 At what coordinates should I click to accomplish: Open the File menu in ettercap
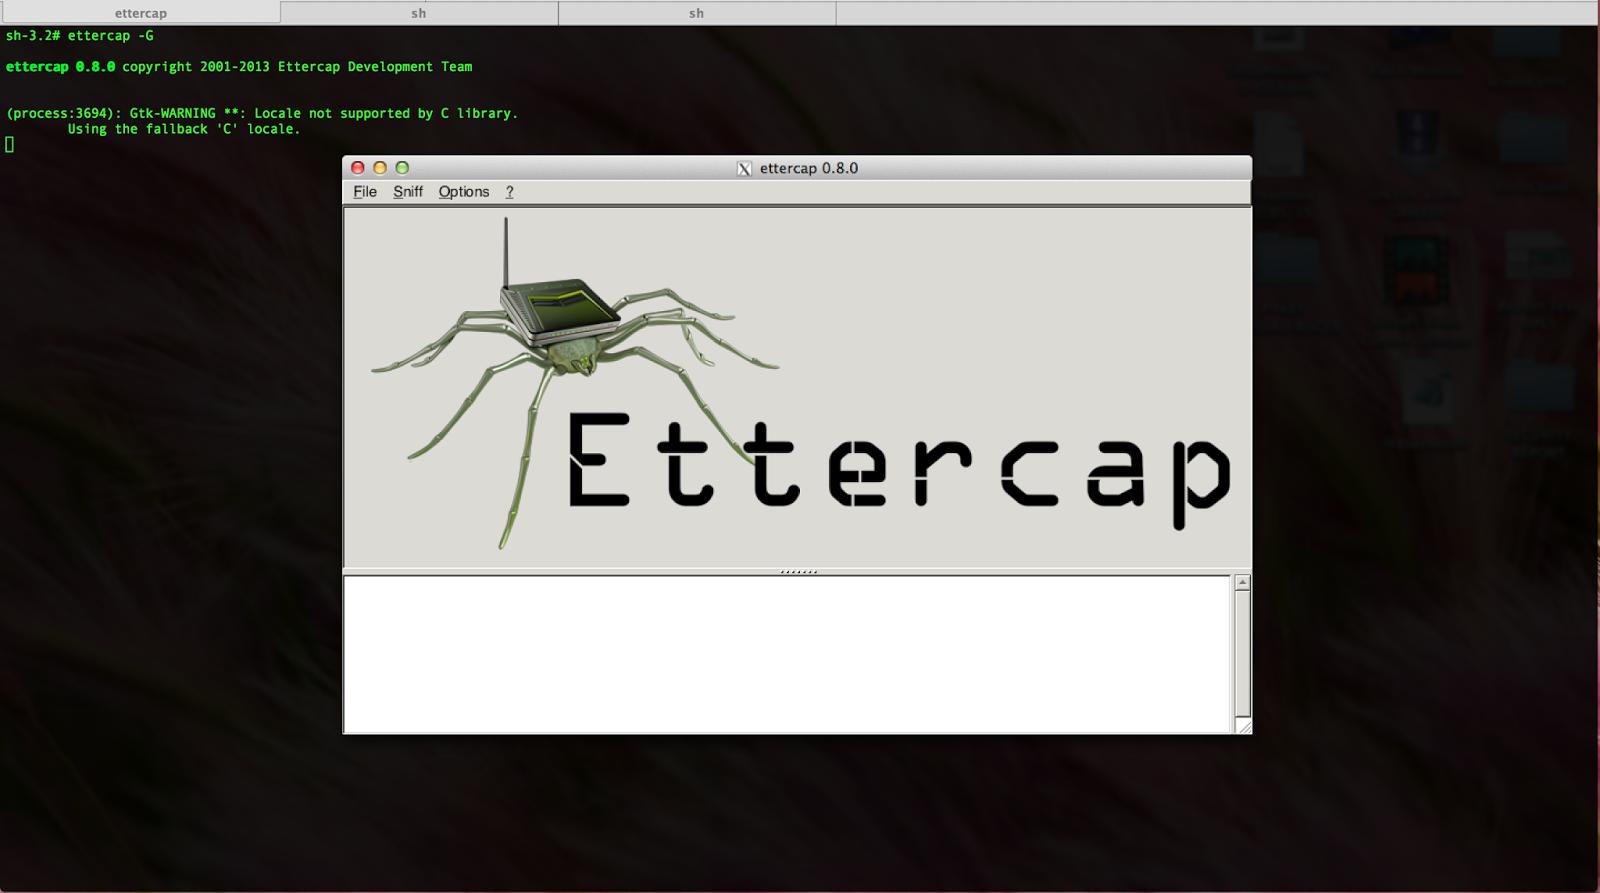coord(365,192)
